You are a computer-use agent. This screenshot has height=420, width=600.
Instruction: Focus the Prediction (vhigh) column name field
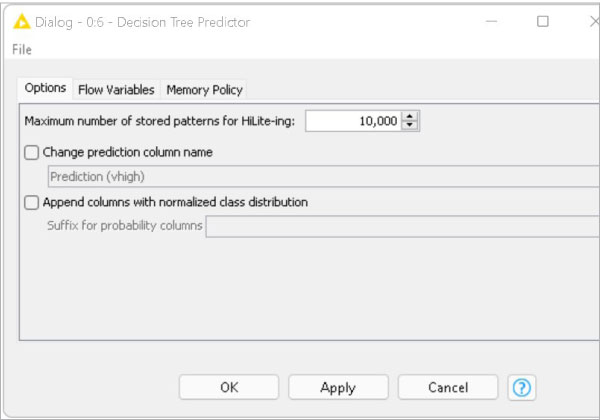(322, 177)
